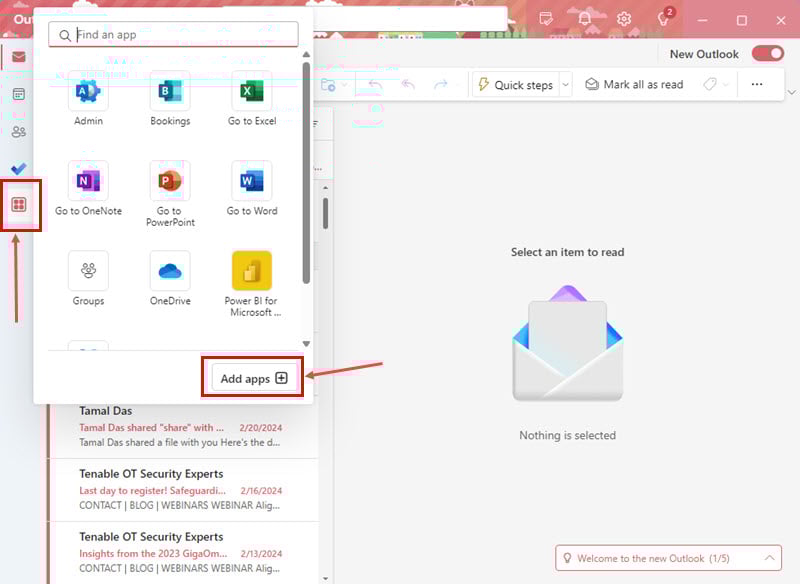Click the Reply all arrow icon
800x584 pixels.
pyautogui.click(x=408, y=85)
